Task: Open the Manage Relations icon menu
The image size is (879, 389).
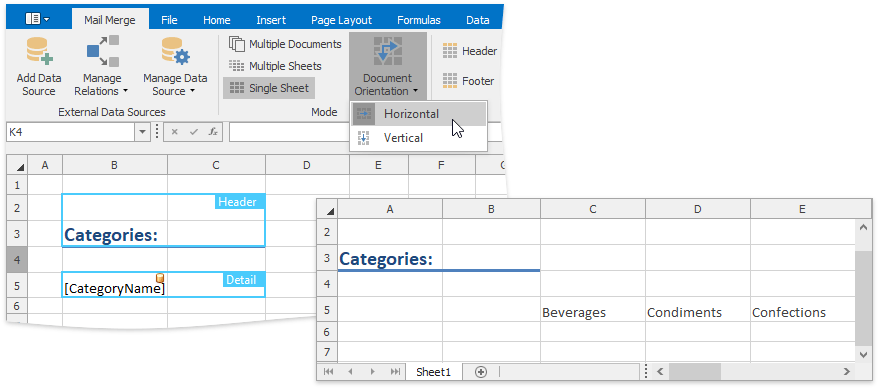Action: [103, 50]
